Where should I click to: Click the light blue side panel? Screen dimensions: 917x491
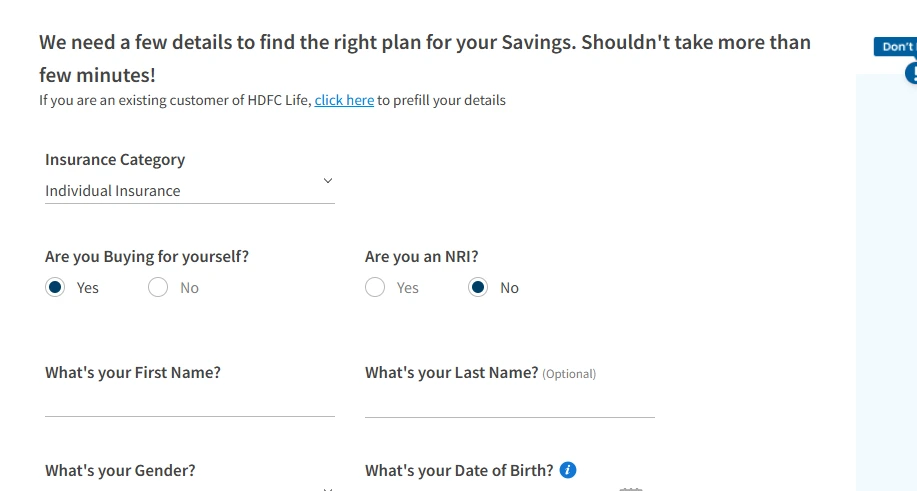886,280
